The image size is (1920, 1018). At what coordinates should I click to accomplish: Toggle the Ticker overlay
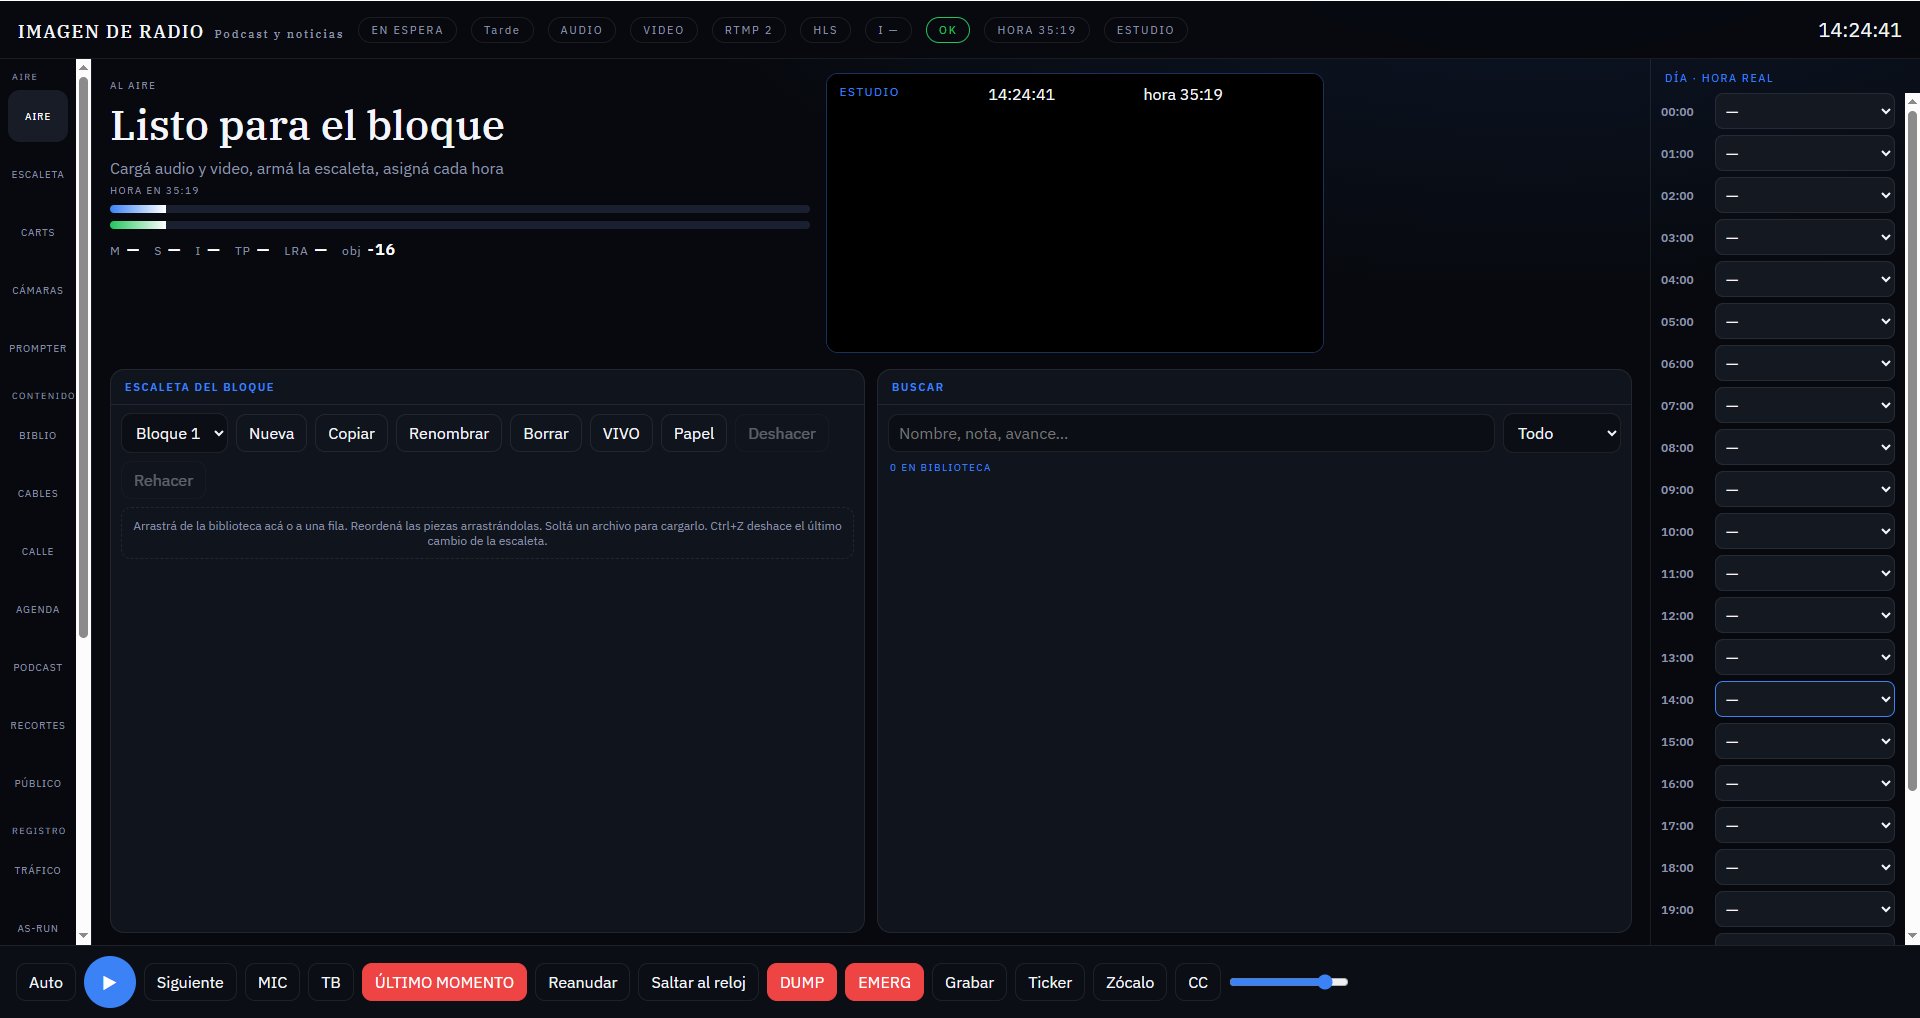click(1050, 982)
